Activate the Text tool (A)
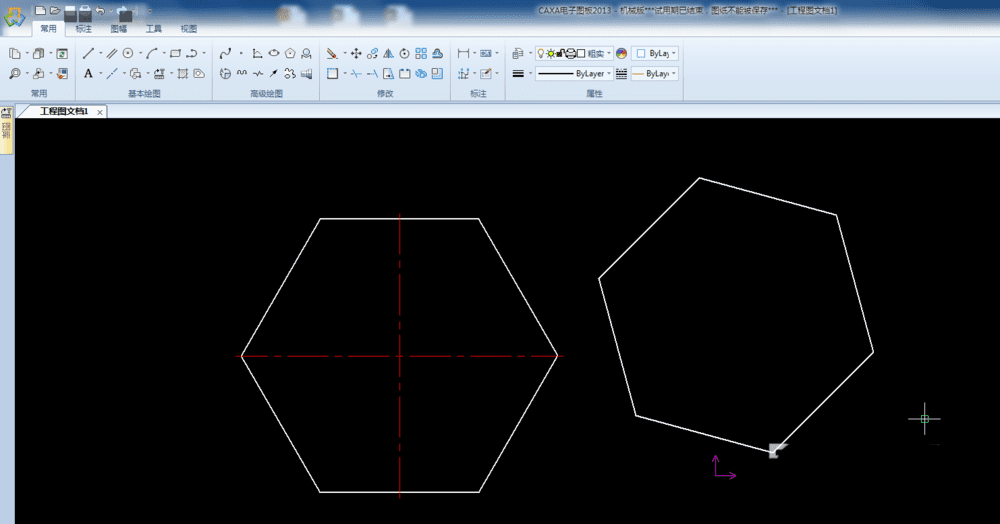This screenshot has height=524, width=1000. point(88,73)
